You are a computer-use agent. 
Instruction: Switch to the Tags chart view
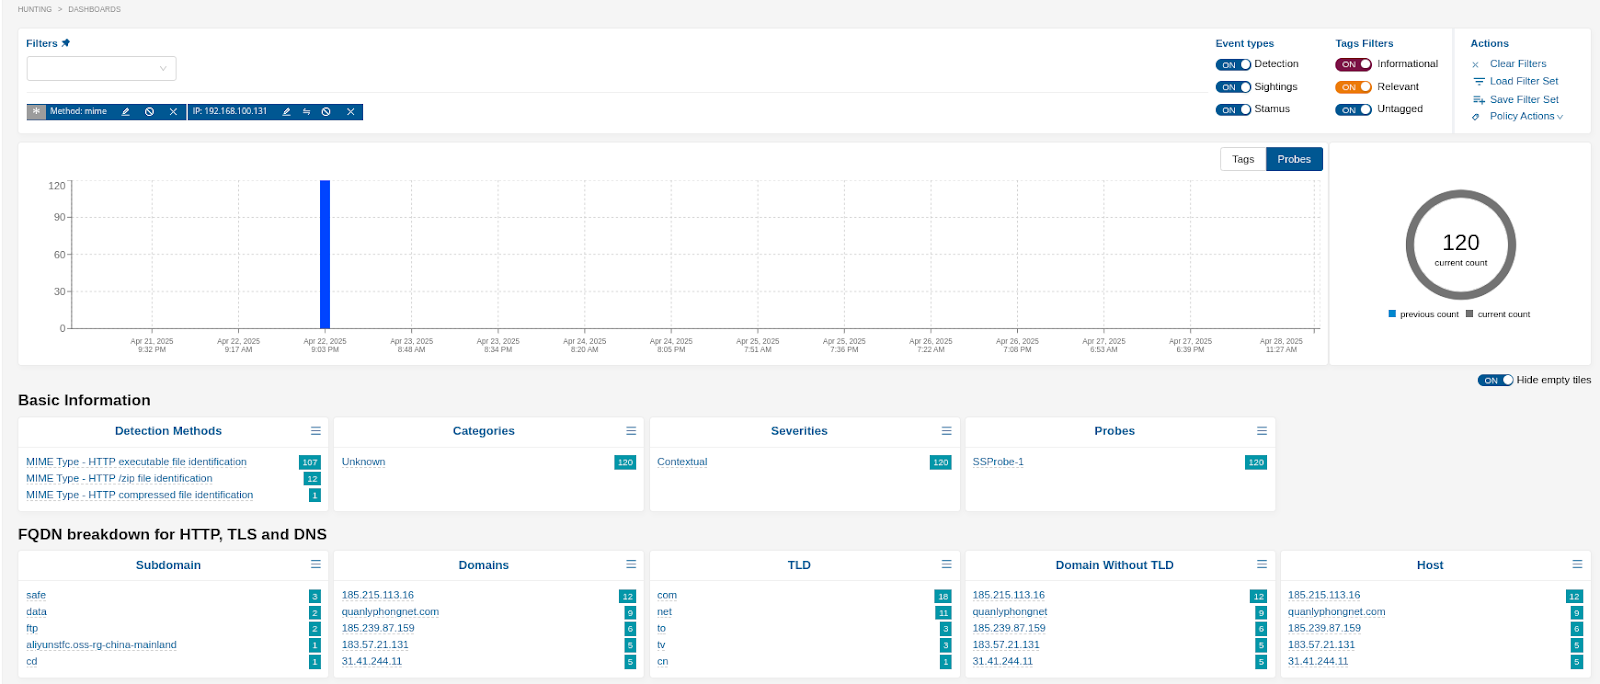tap(1243, 159)
